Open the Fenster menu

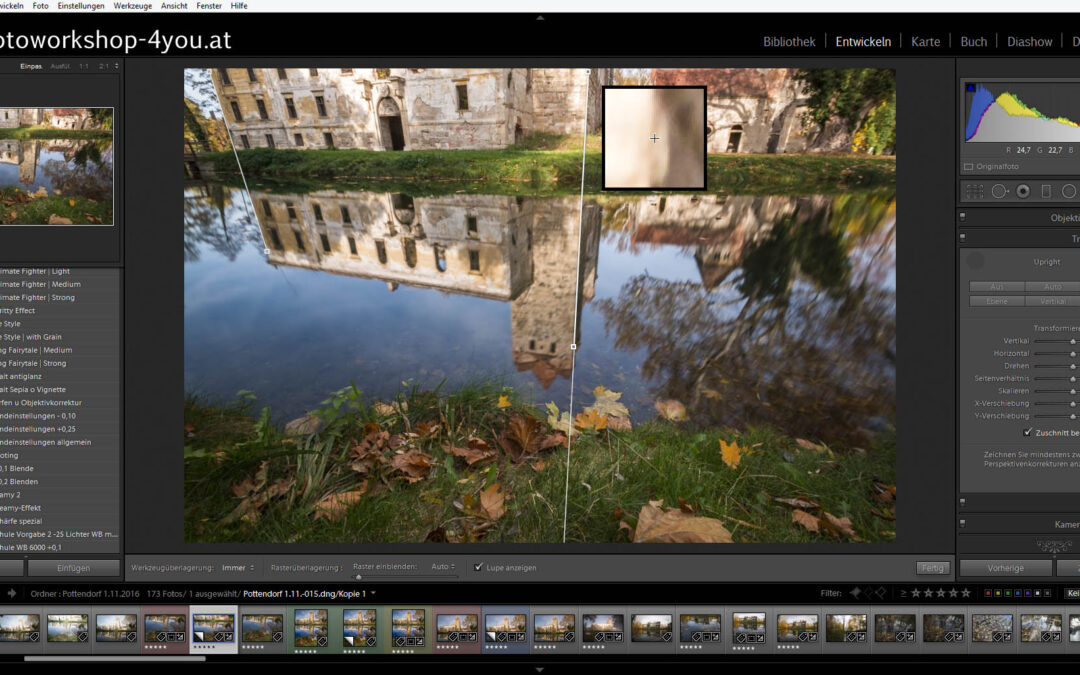(x=209, y=6)
